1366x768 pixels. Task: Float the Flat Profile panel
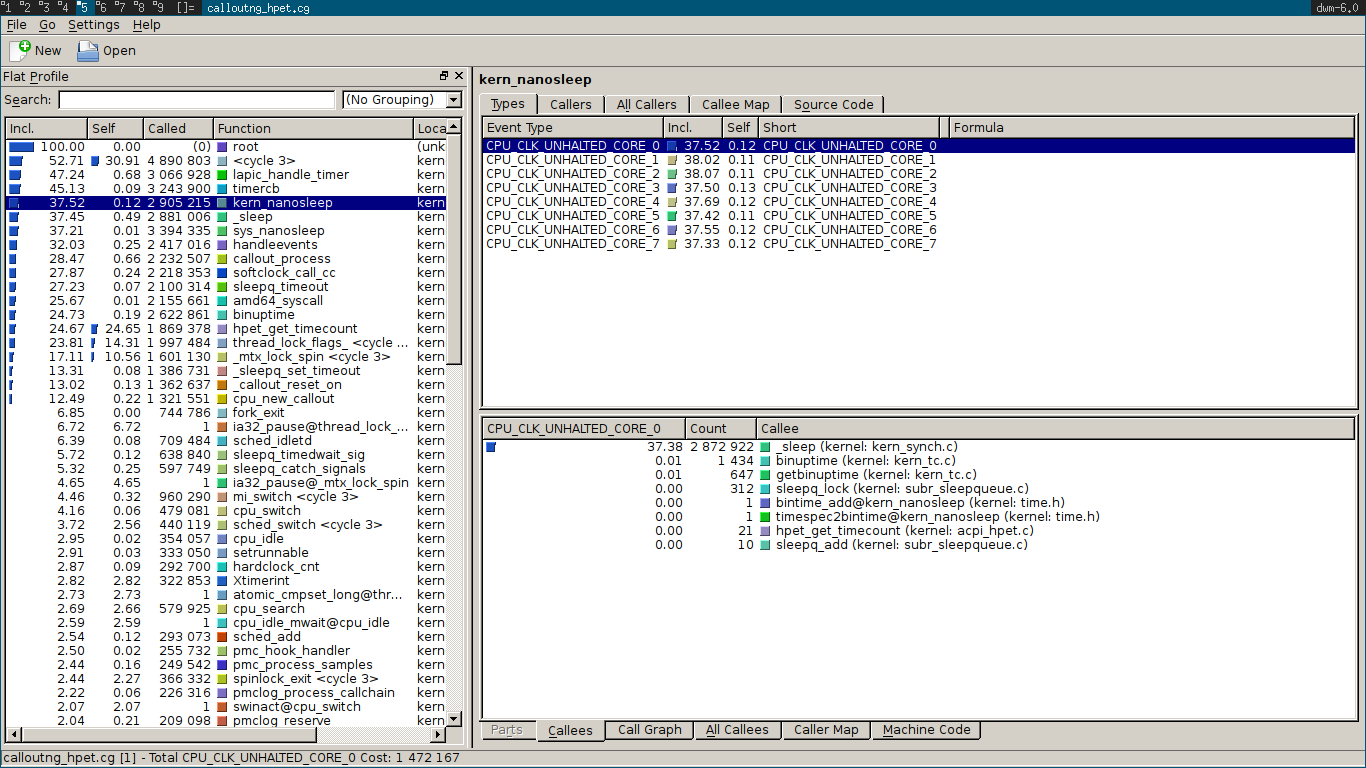point(444,76)
